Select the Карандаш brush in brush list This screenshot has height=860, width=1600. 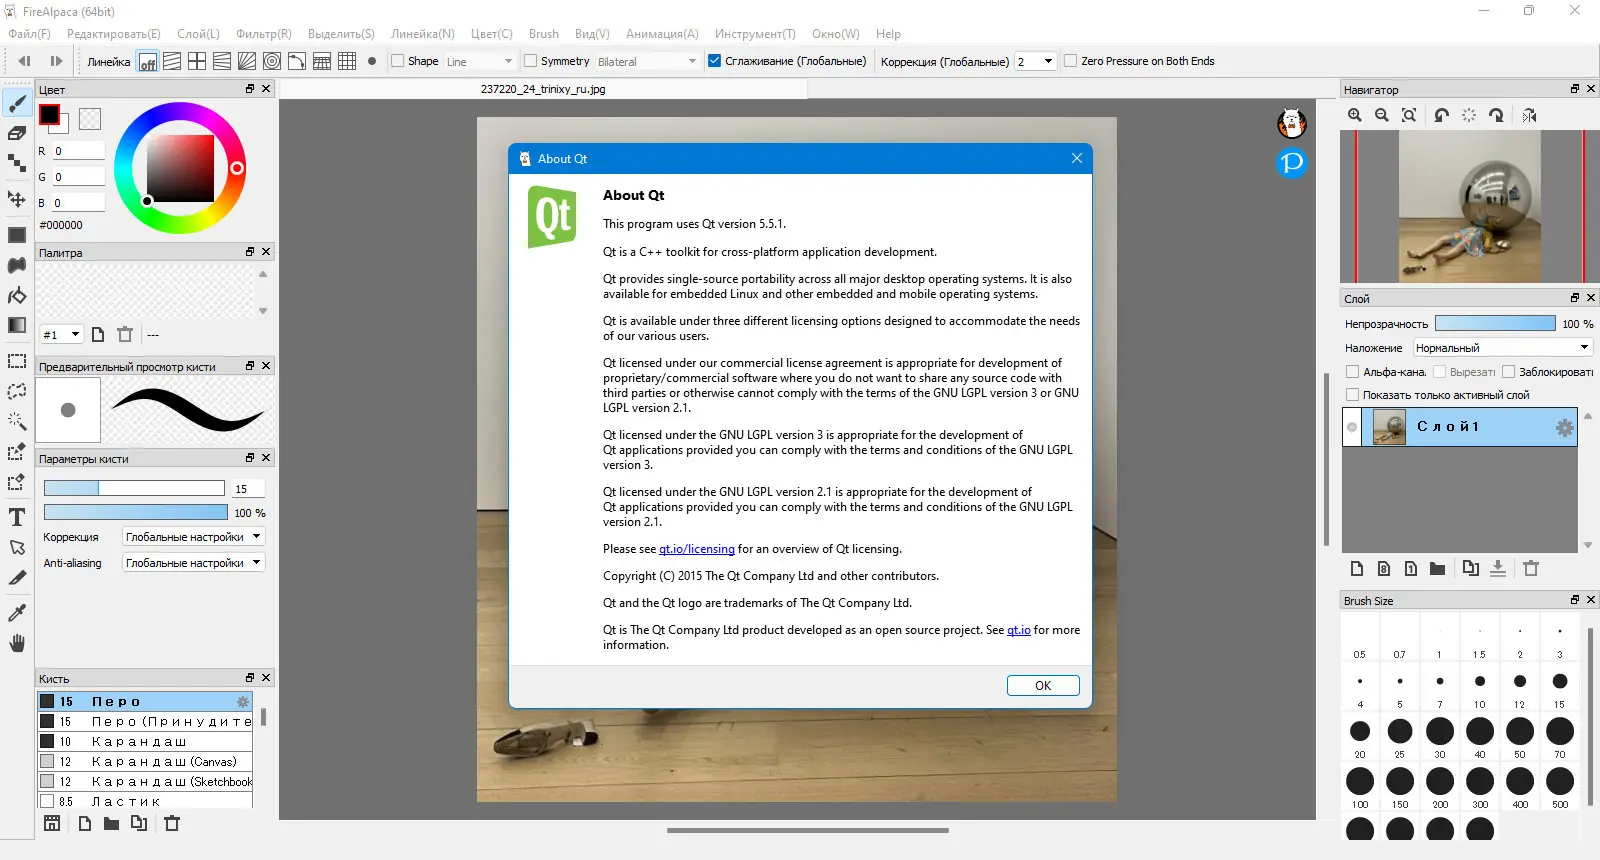(145, 741)
